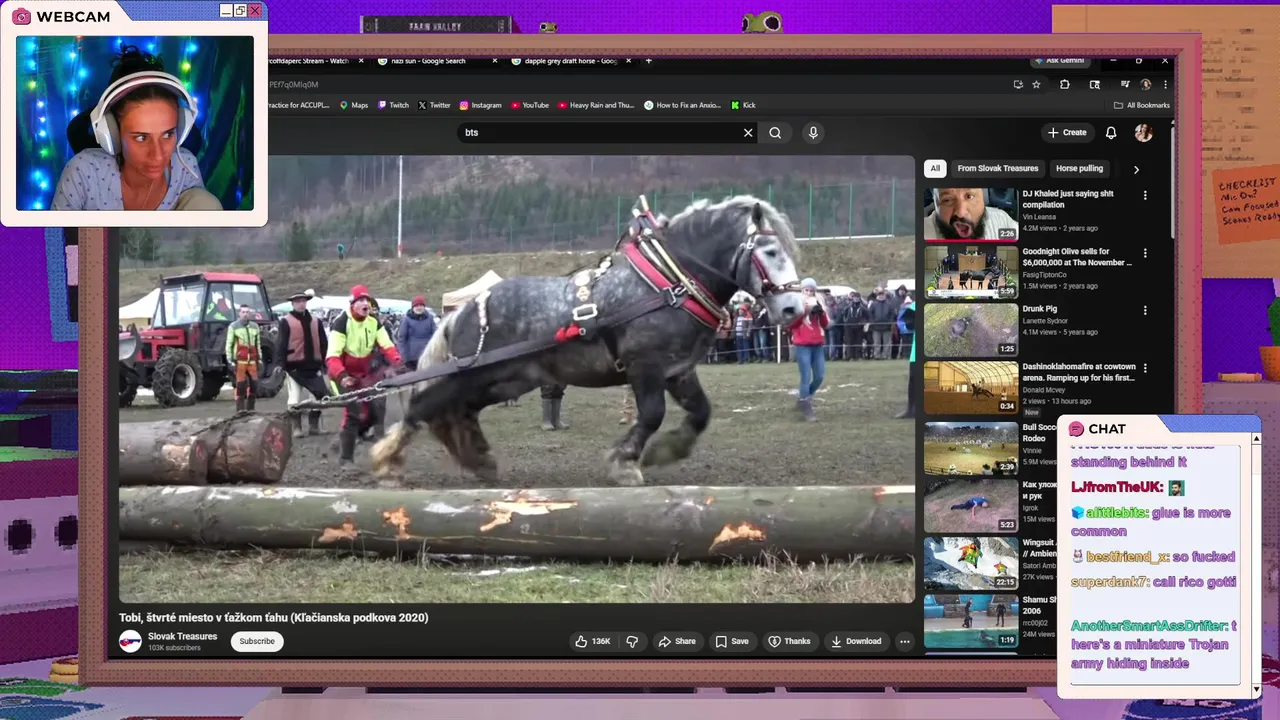This screenshot has height=720, width=1280.
Task: Open the media controls icon in Chrome toolbar
Action: (1125, 85)
